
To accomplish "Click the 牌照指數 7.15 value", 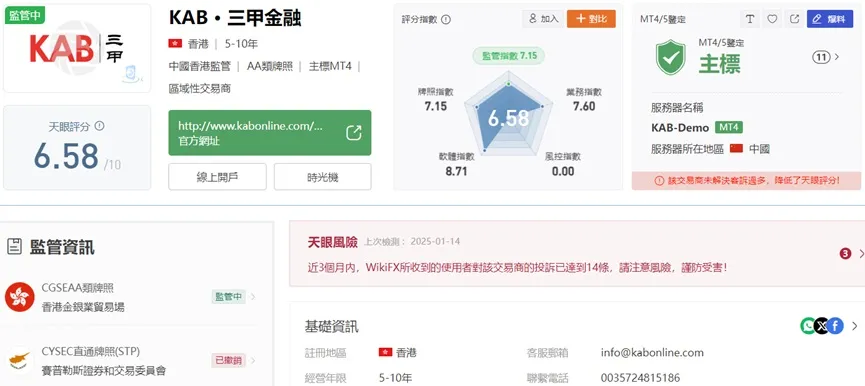I will (x=435, y=106).
